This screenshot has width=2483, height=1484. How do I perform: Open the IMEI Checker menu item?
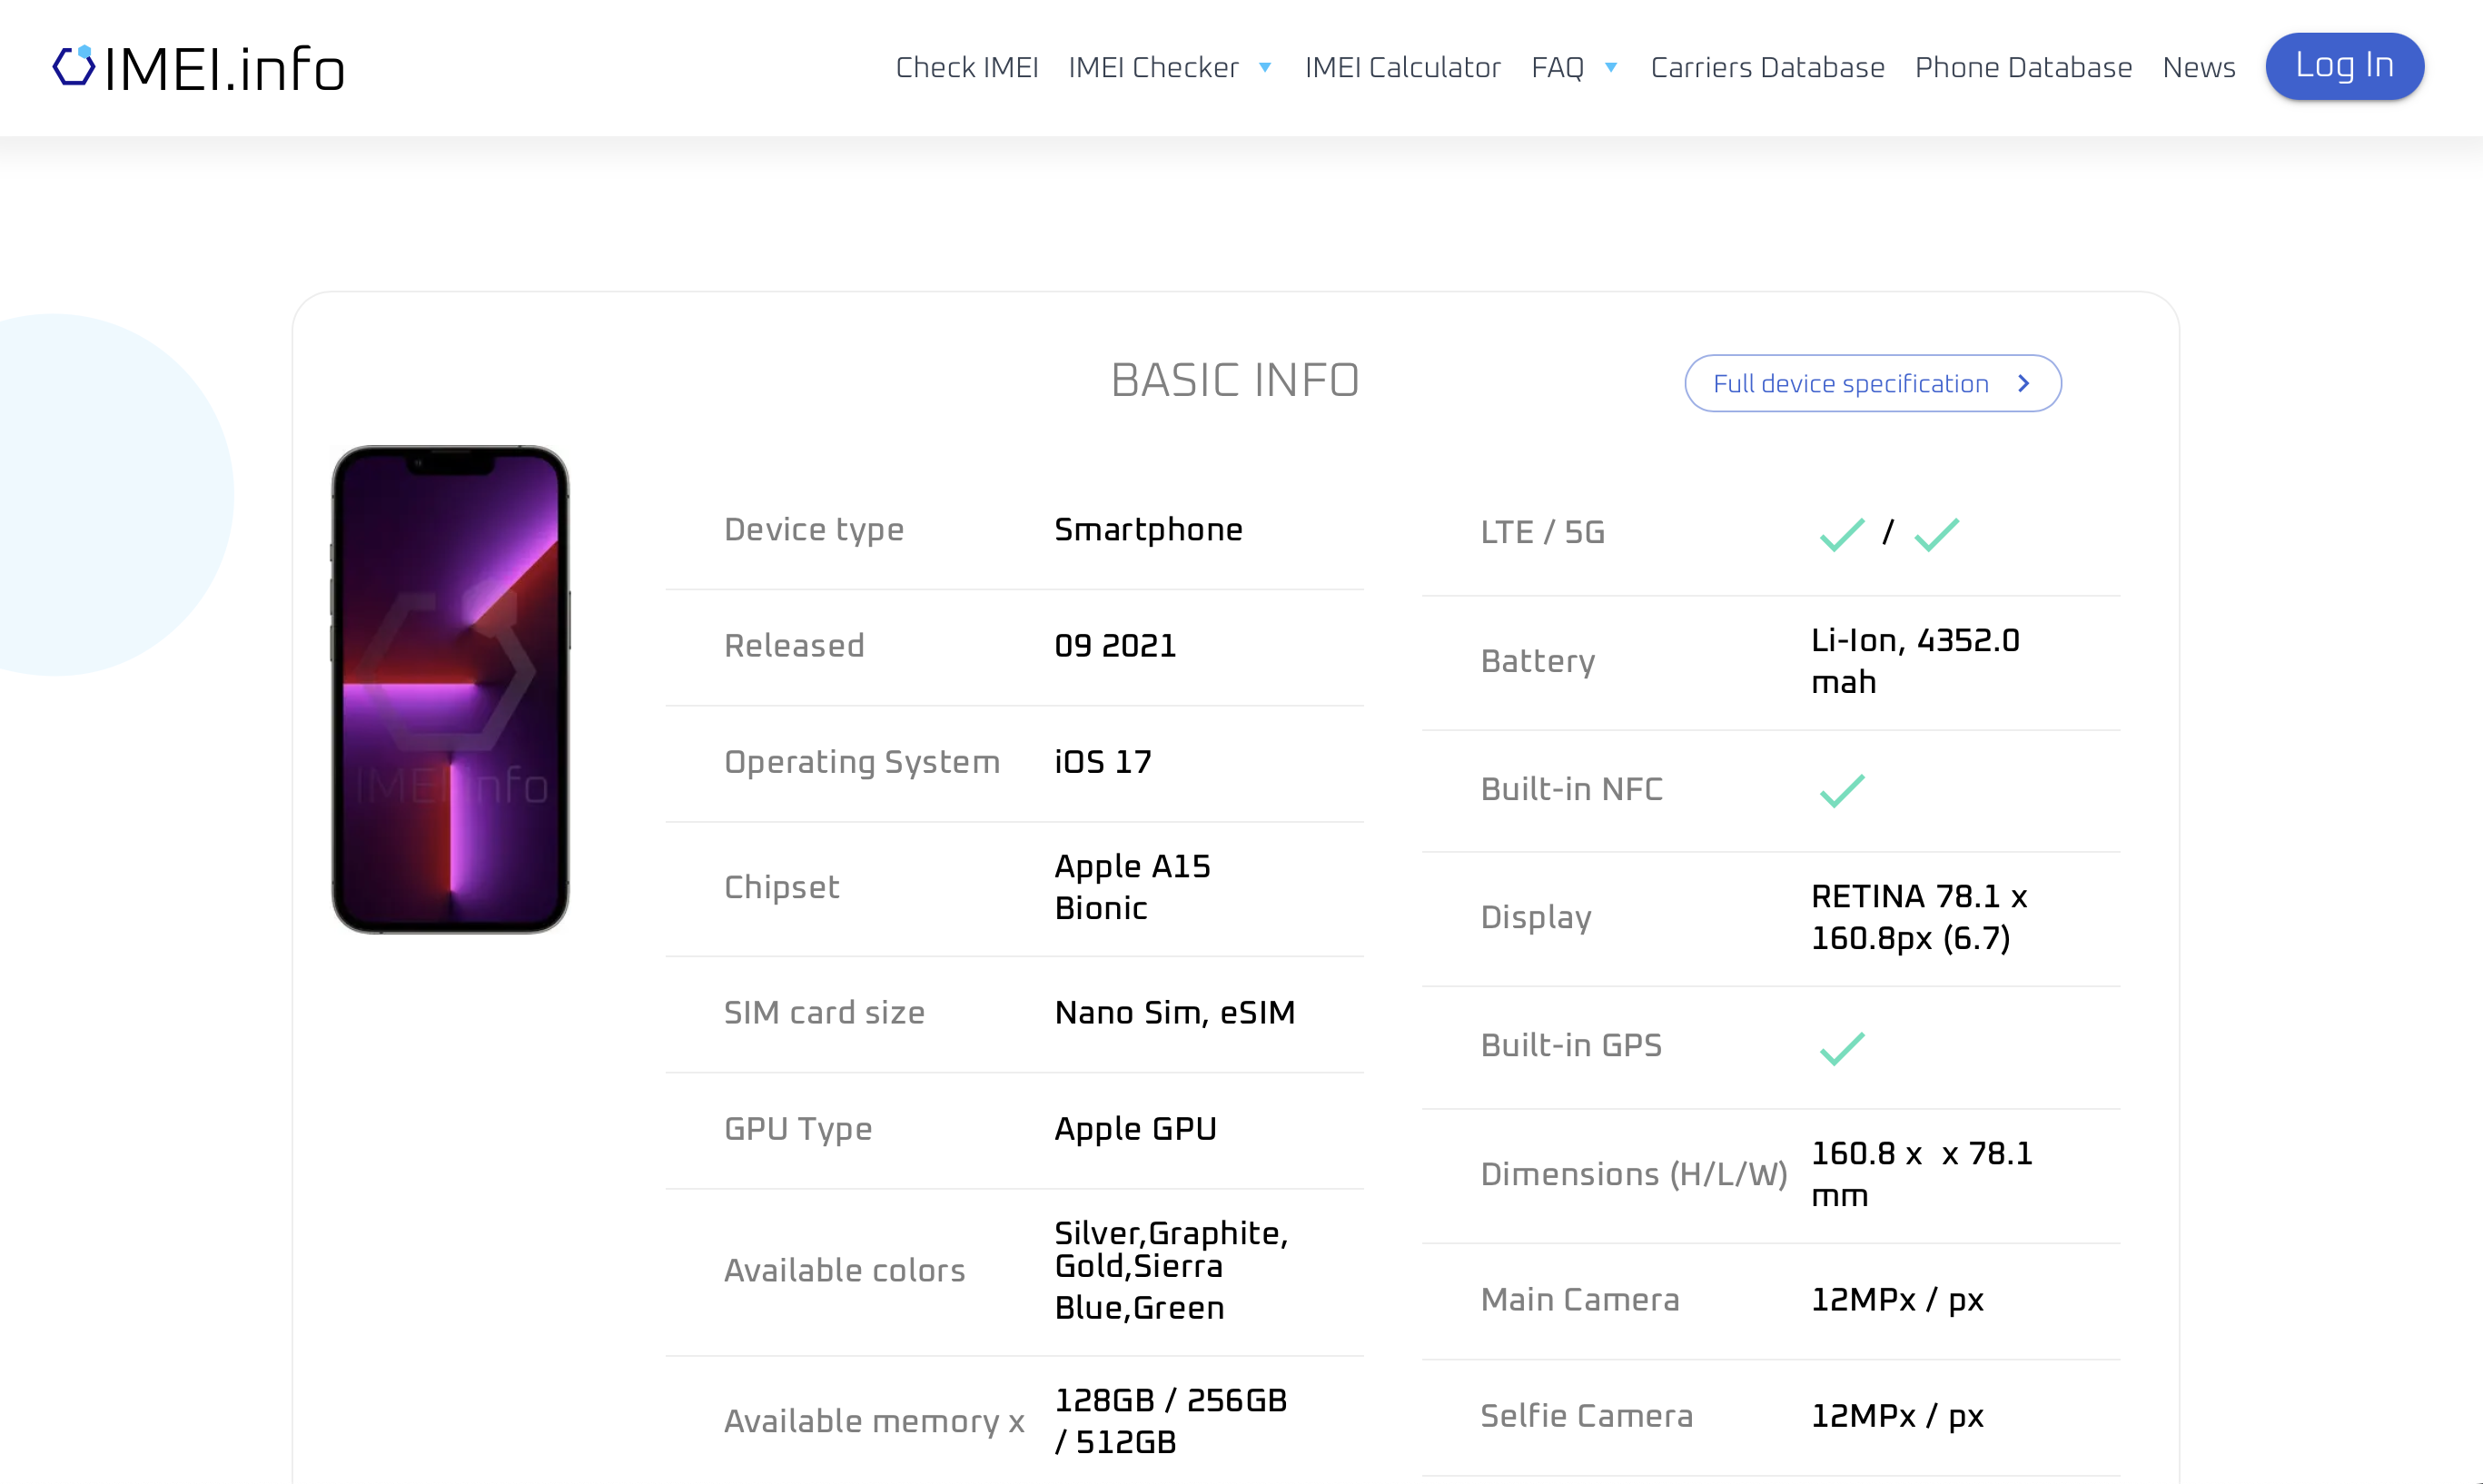pos(1153,67)
